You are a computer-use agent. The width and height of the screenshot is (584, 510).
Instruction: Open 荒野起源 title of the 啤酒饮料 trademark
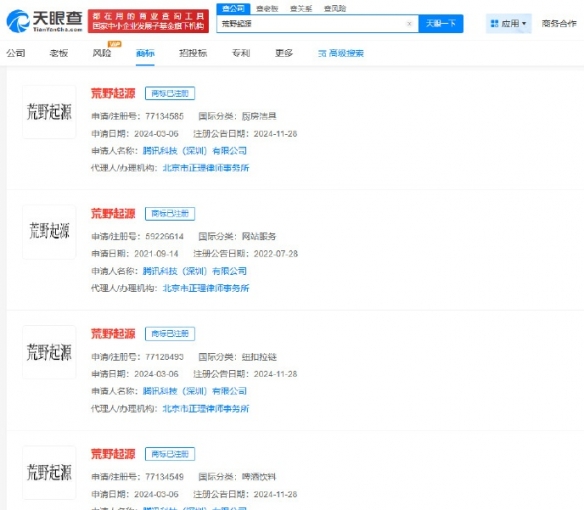(113, 454)
